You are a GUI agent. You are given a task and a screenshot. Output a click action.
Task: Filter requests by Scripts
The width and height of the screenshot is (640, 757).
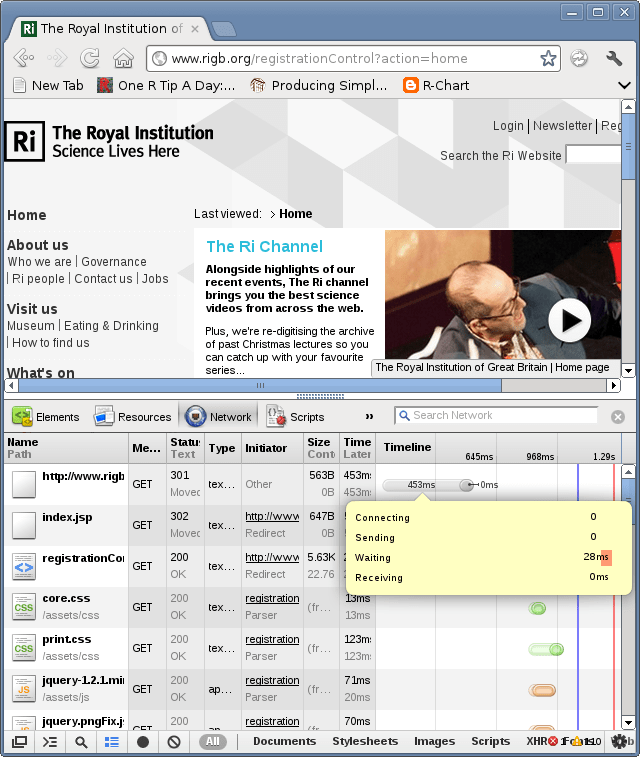490,741
